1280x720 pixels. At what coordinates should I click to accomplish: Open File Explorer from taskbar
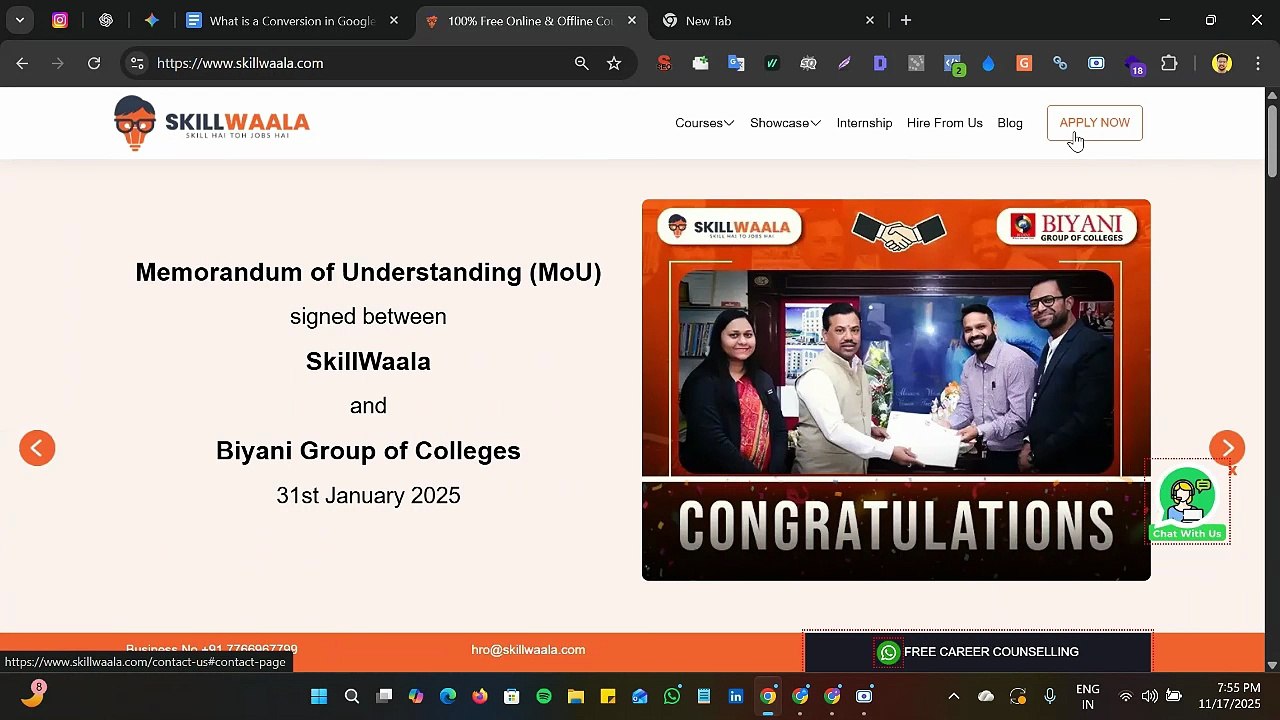click(x=576, y=696)
